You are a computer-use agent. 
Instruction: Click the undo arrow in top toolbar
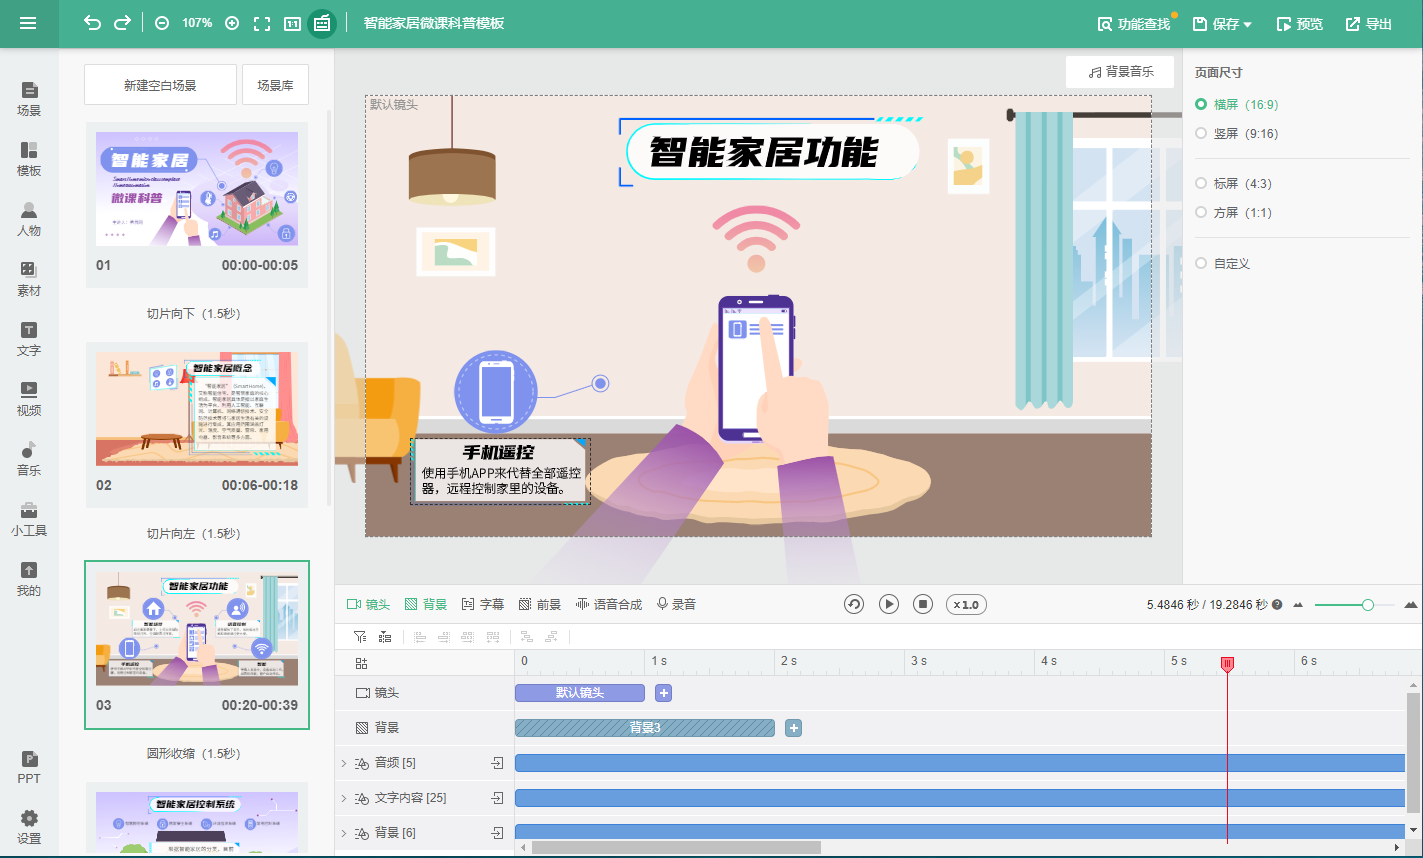[x=92, y=23]
